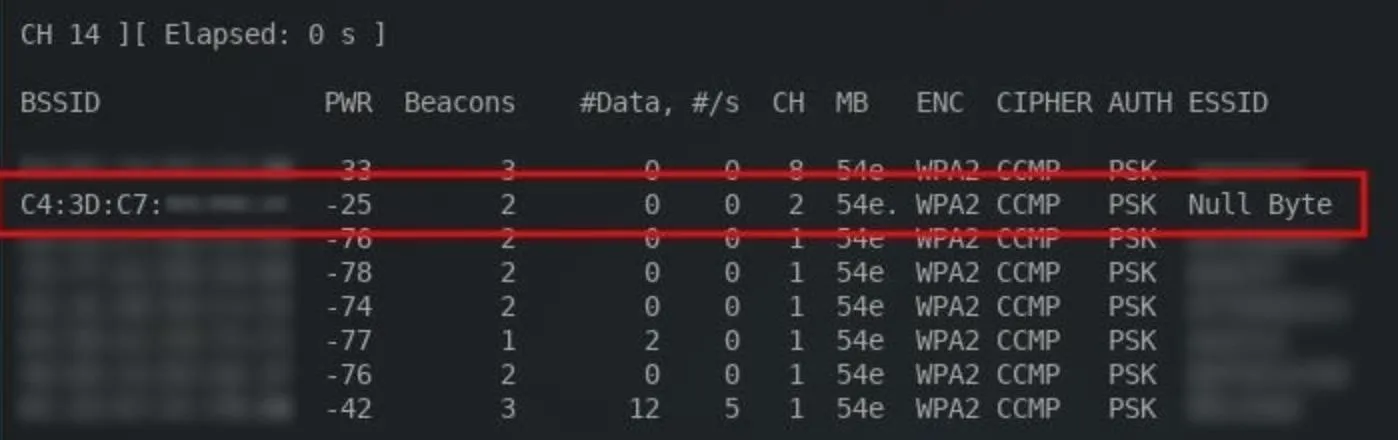Click the CH column header

[788, 102]
